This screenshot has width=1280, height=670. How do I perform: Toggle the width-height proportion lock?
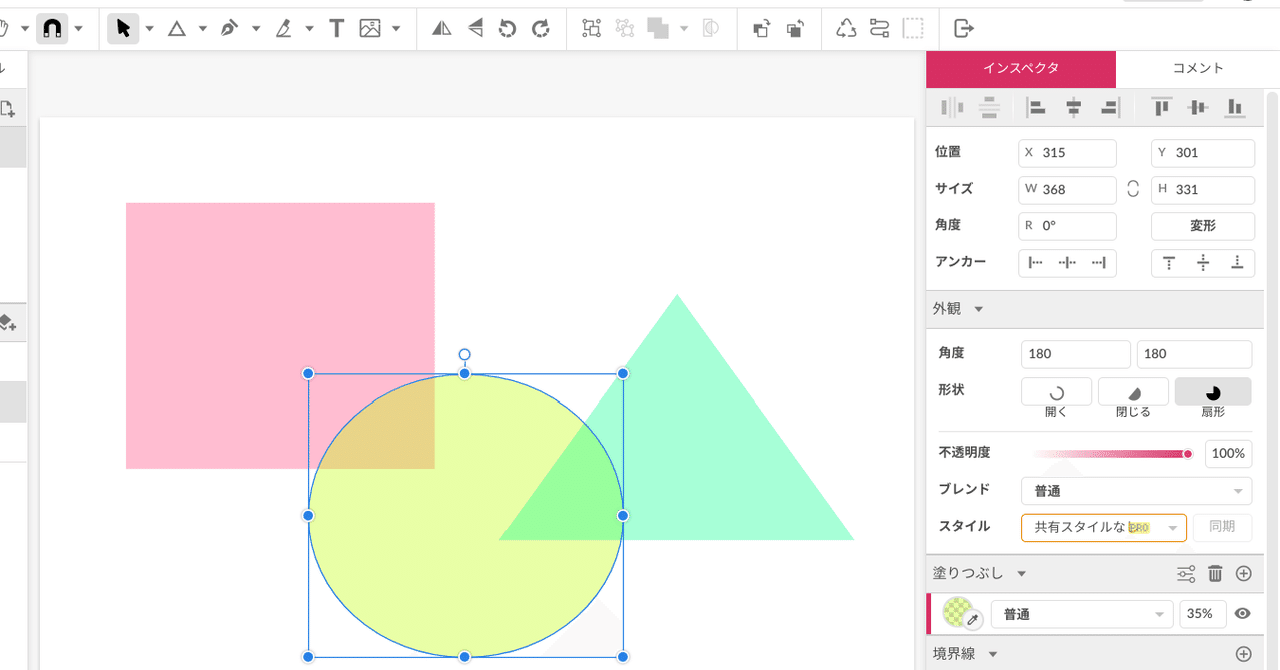click(1133, 189)
